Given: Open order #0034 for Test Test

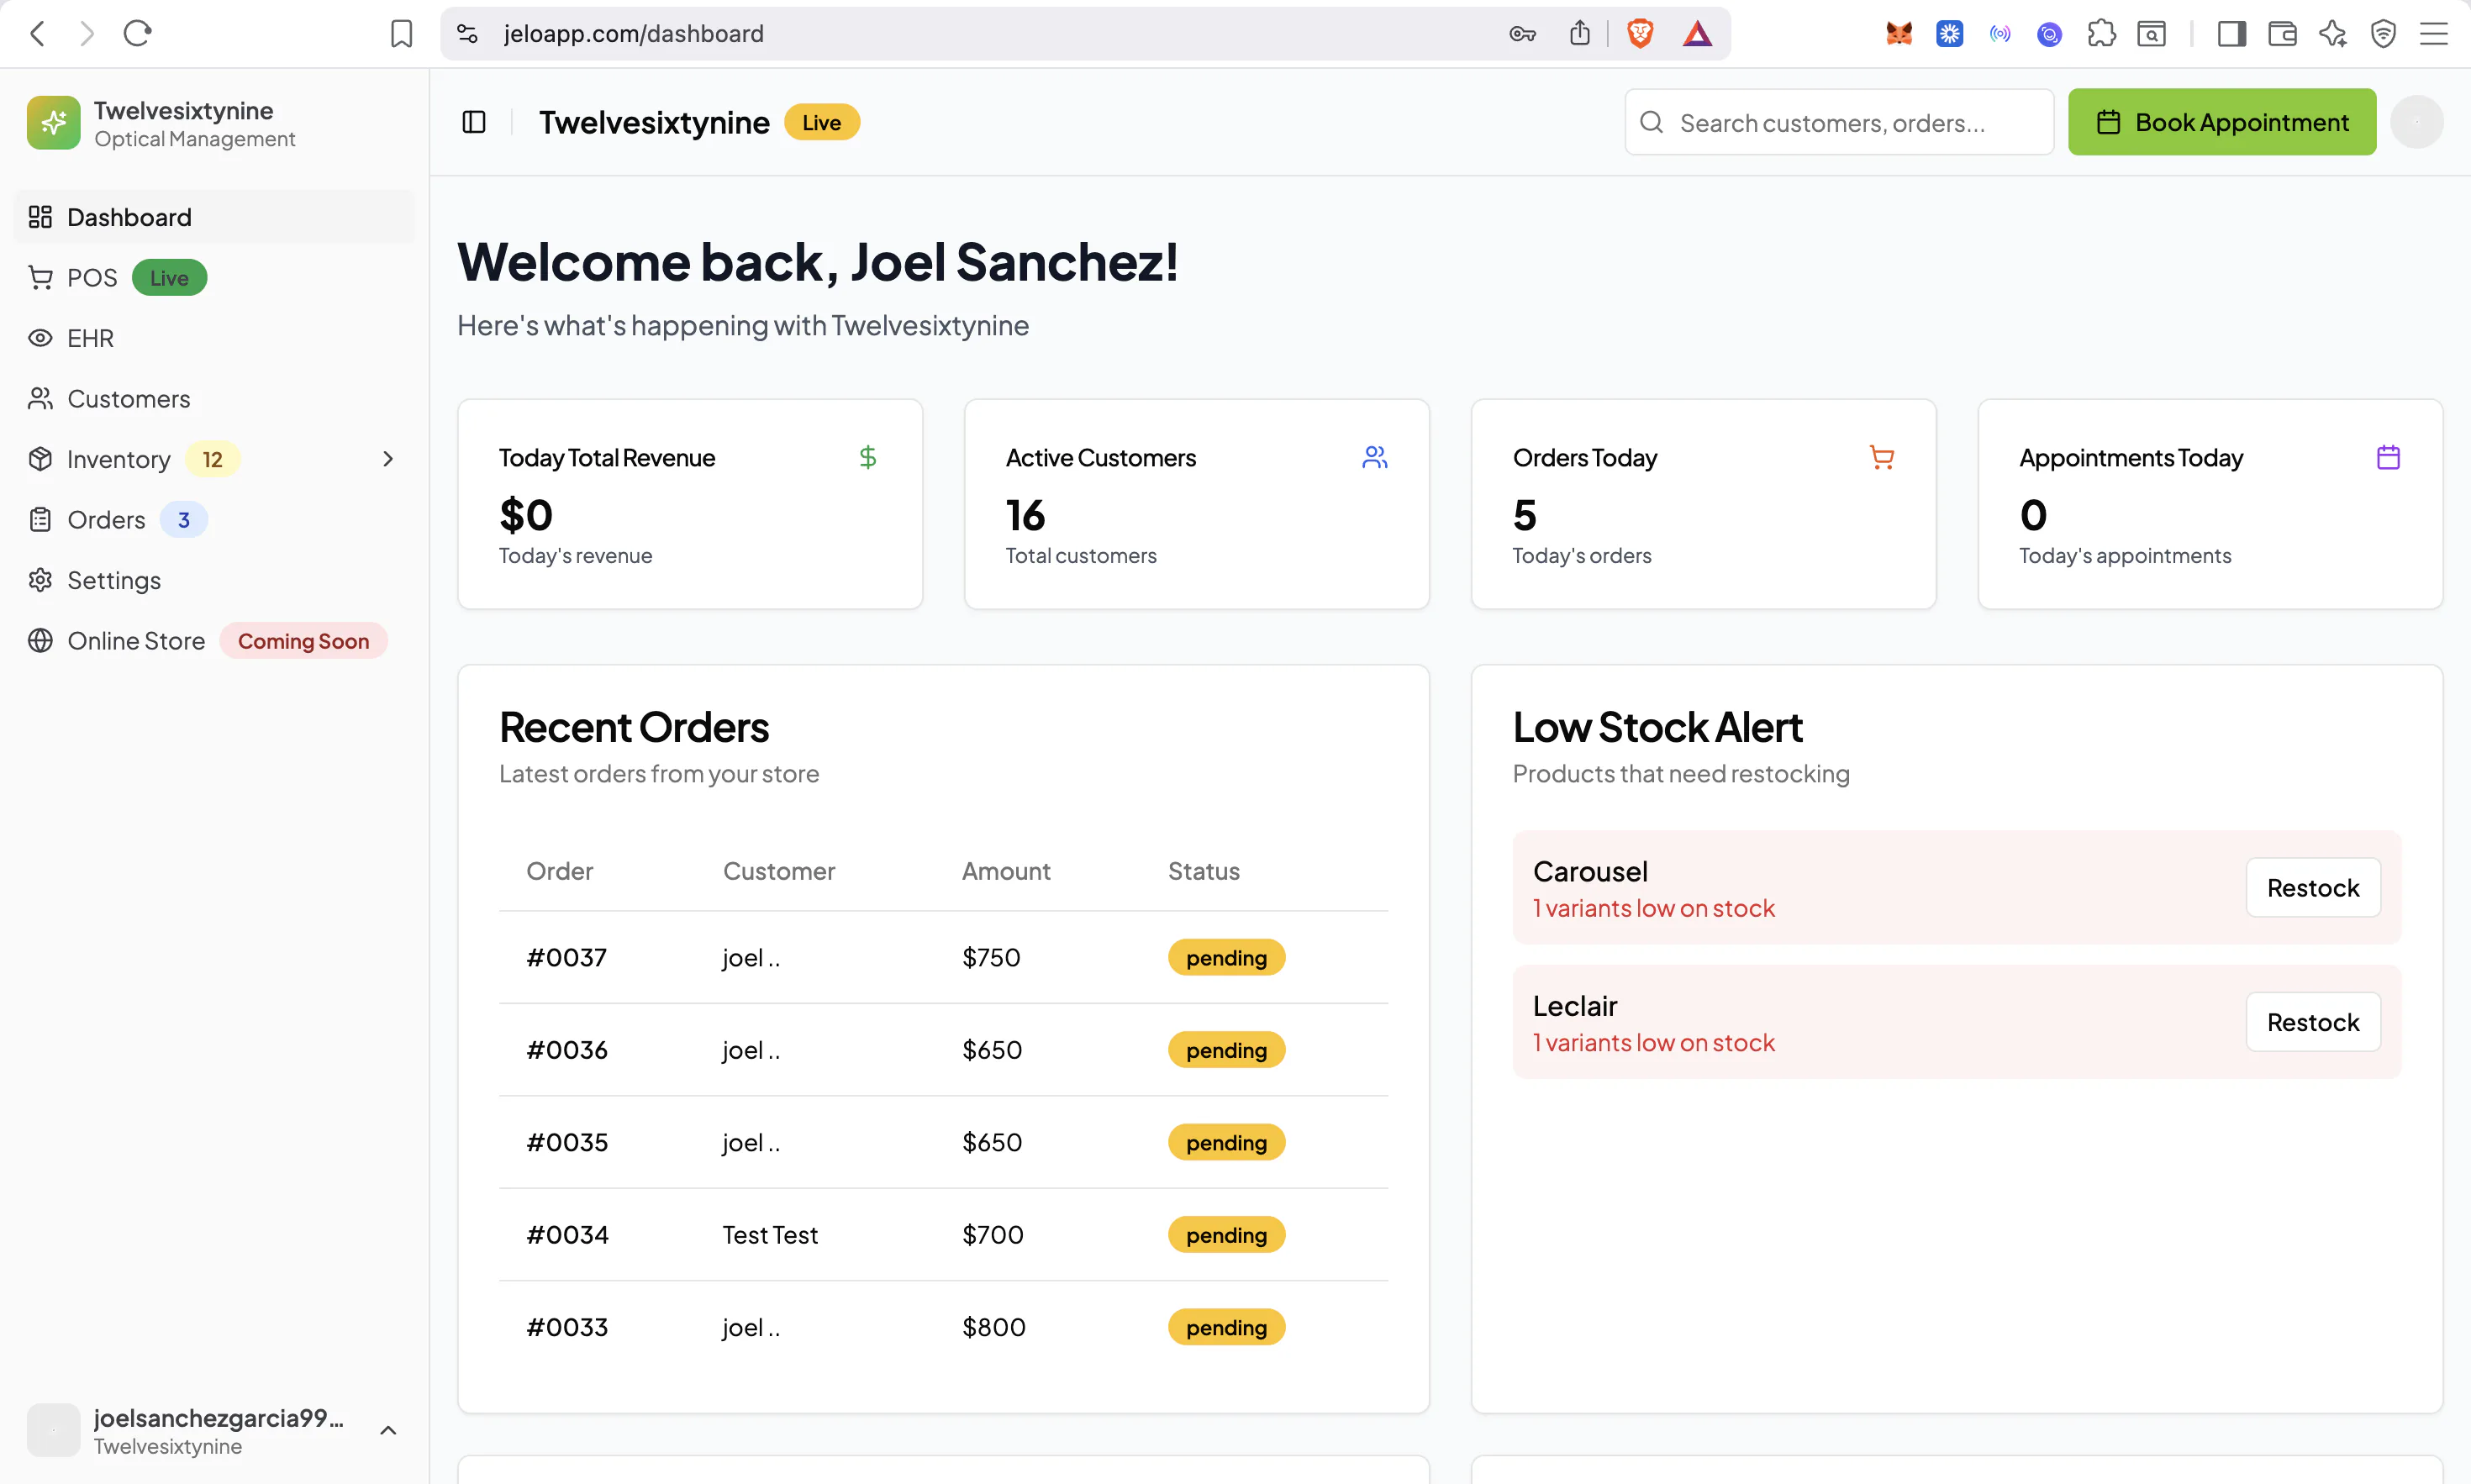Looking at the screenshot, I should coord(943,1235).
